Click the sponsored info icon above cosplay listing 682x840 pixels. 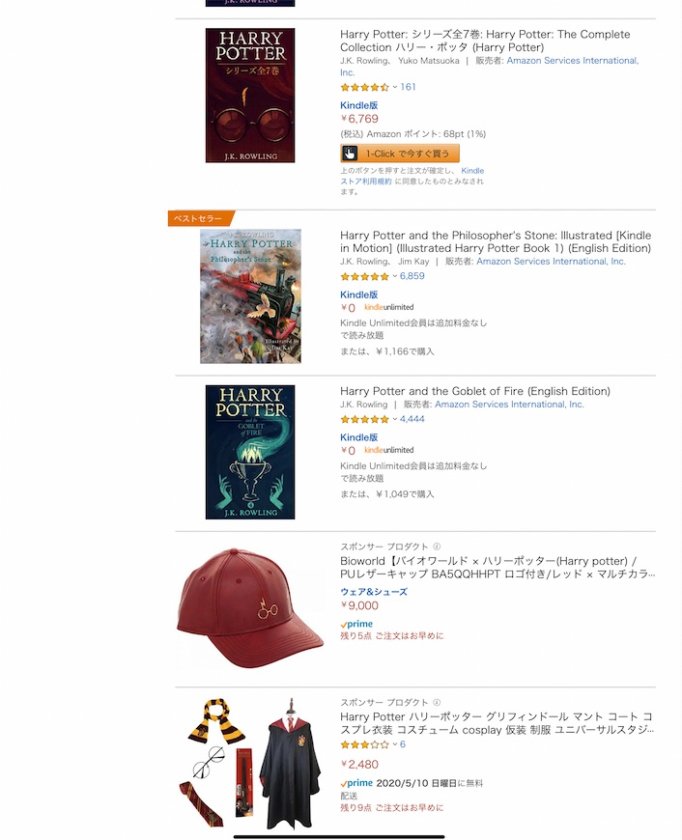click(437, 702)
